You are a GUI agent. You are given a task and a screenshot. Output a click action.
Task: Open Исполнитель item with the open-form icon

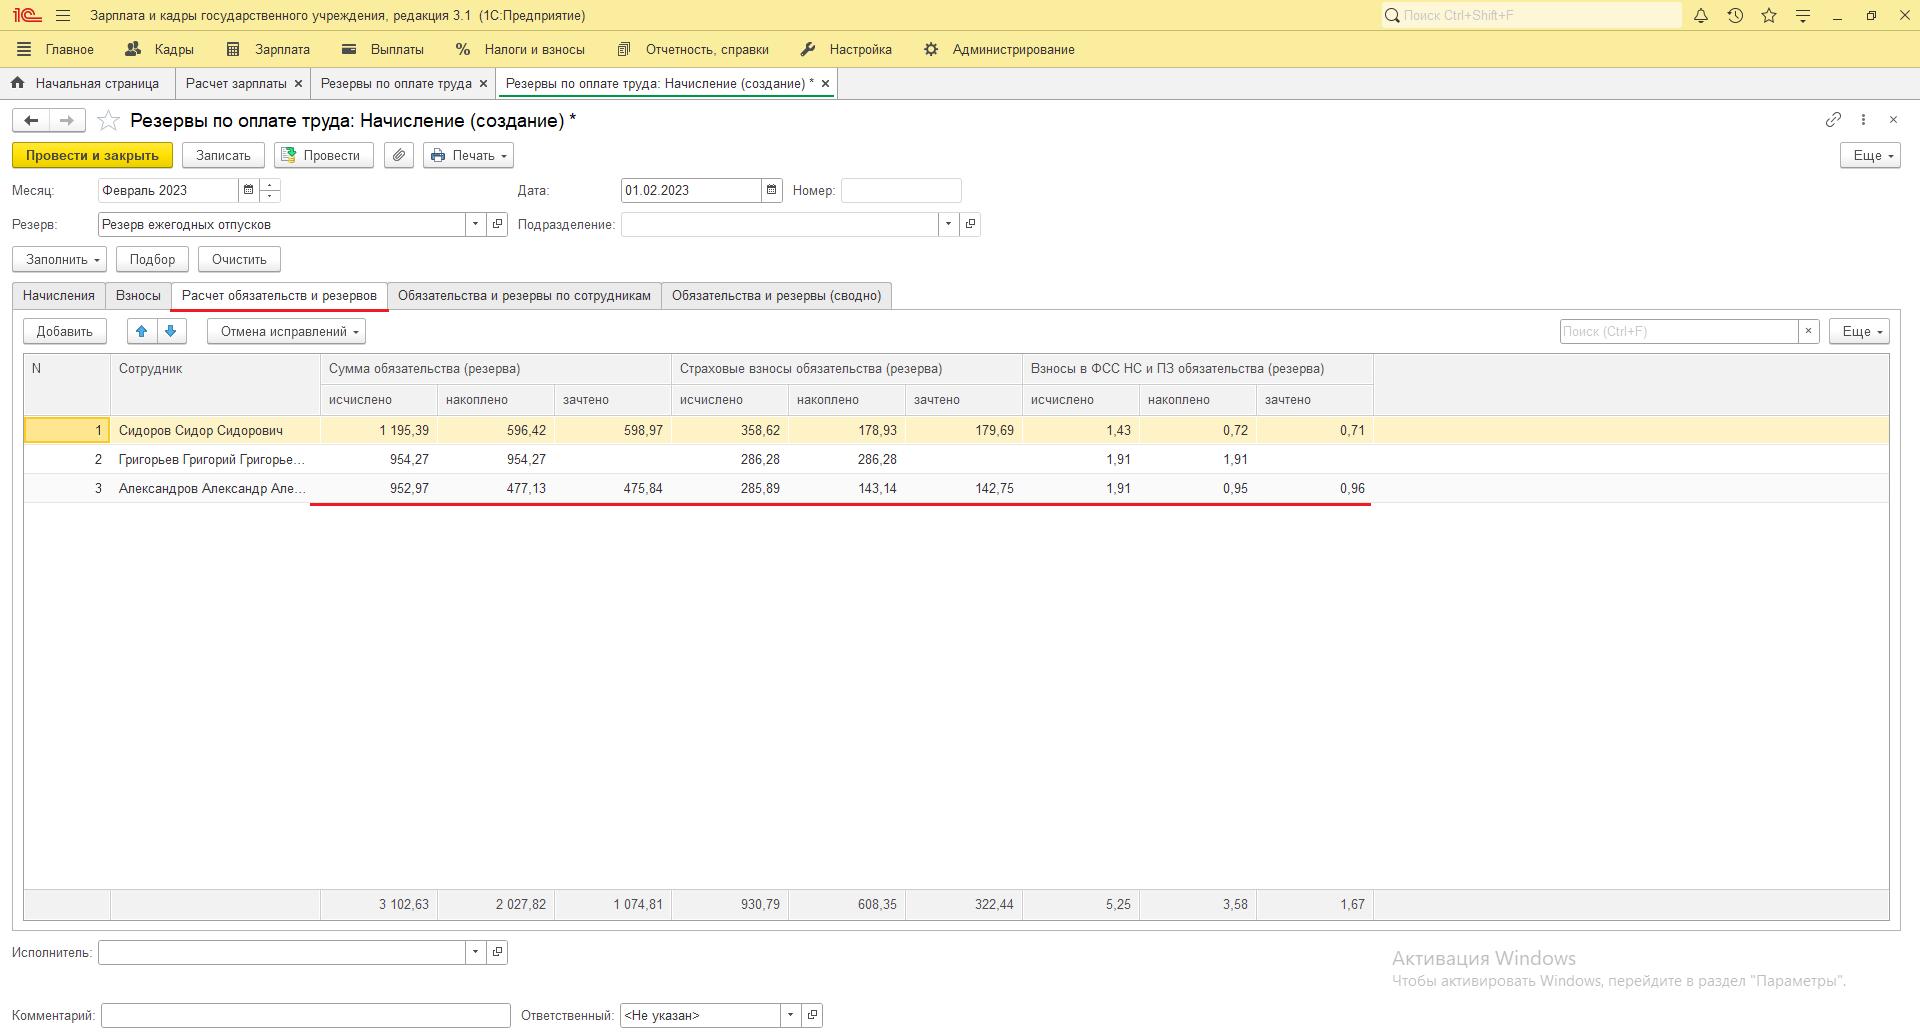point(498,952)
